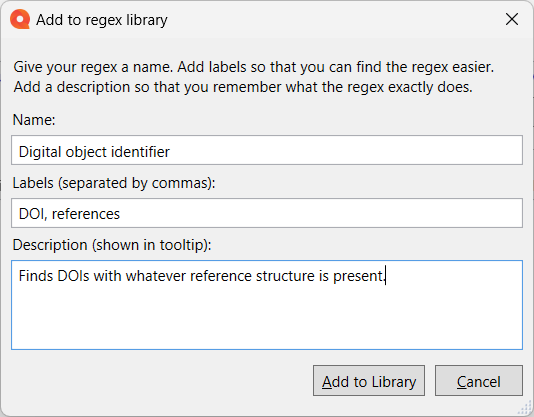Focus the Labels input field
This screenshot has width=534, height=417.
pos(267,213)
